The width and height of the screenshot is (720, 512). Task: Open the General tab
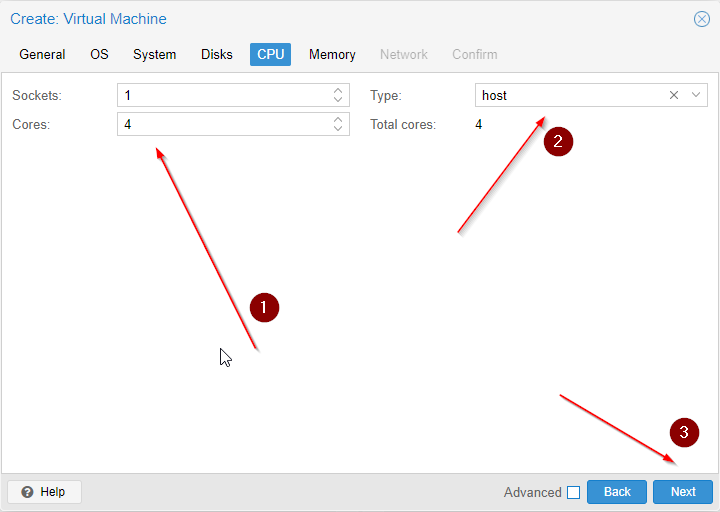[42, 54]
